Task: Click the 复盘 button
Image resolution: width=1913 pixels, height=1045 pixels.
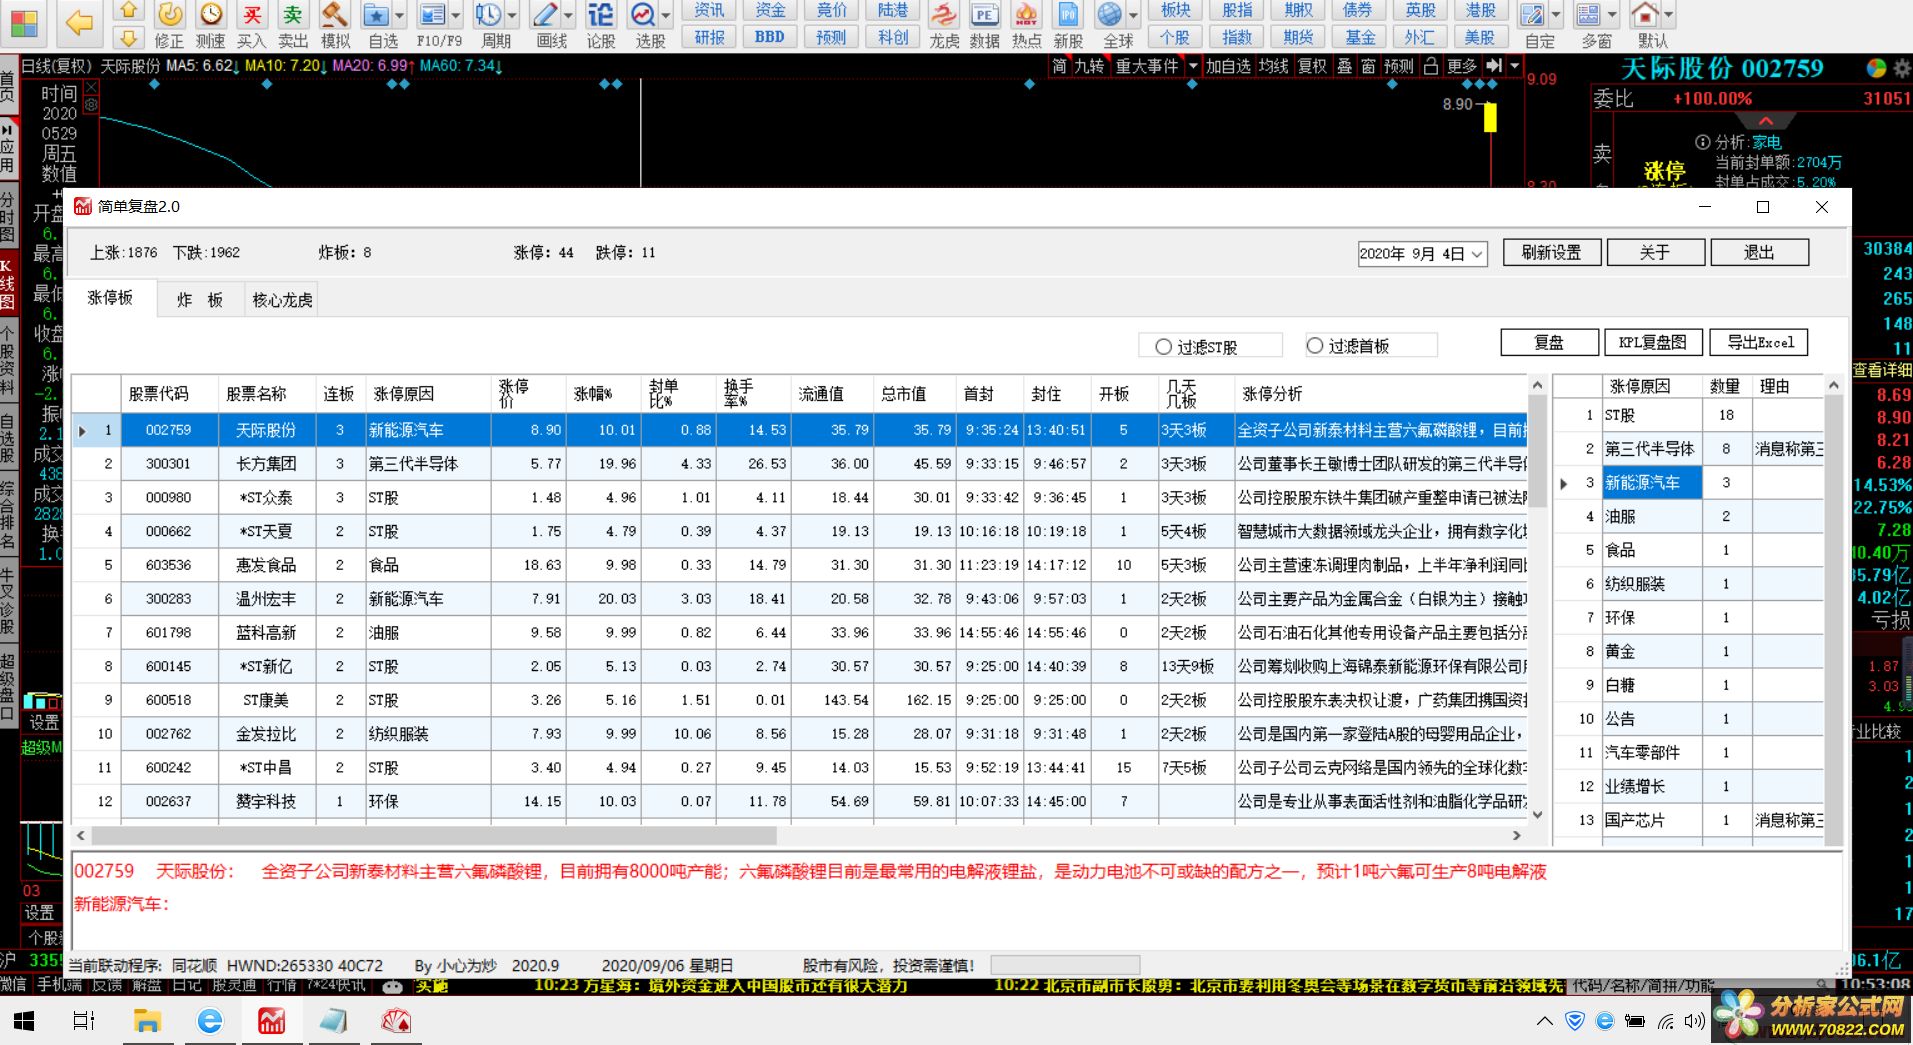Action: pyautogui.click(x=1549, y=342)
